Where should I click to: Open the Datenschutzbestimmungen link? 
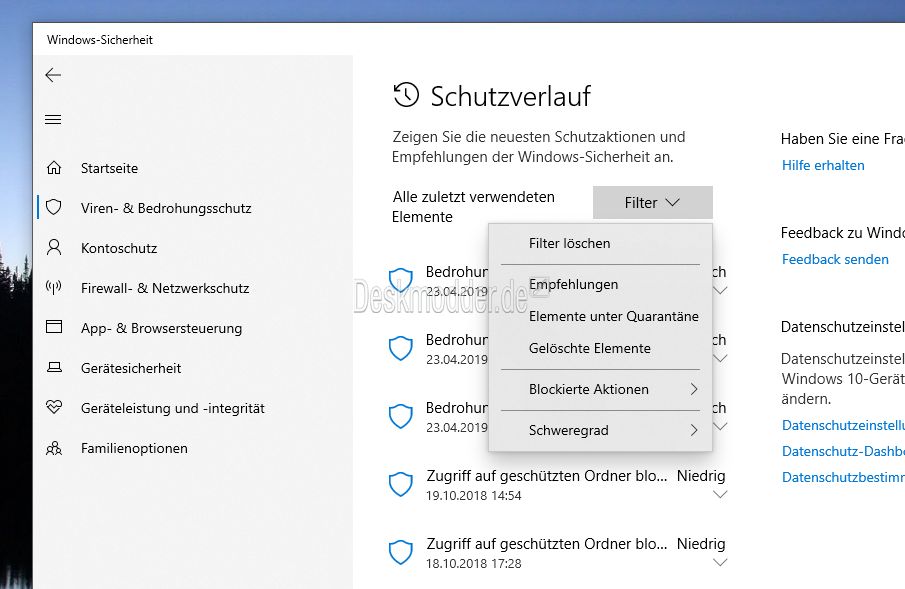[843, 477]
